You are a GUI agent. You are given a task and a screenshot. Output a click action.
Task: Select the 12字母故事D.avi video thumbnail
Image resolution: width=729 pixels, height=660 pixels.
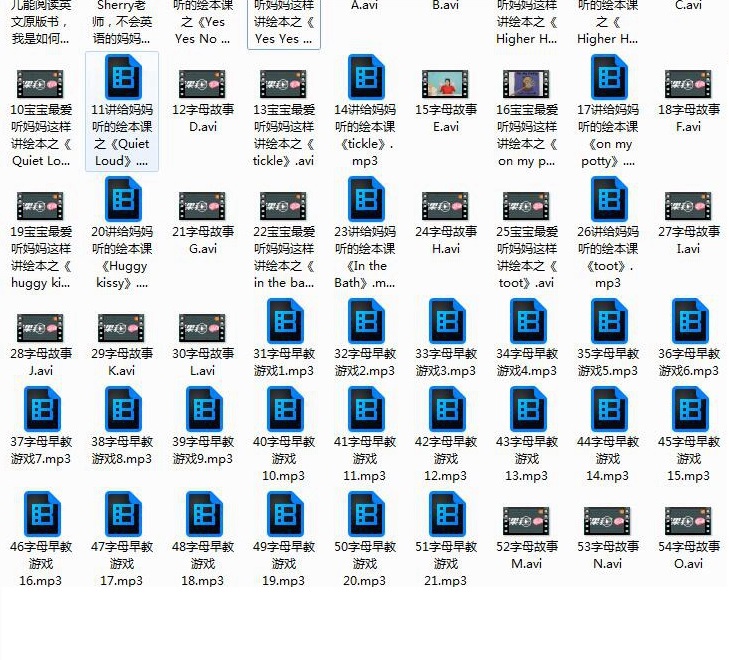coord(203,84)
